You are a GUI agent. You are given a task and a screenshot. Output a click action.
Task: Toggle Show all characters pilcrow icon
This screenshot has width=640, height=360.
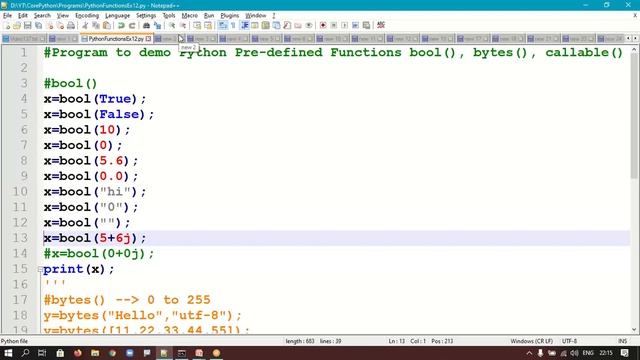coord(233,25)
